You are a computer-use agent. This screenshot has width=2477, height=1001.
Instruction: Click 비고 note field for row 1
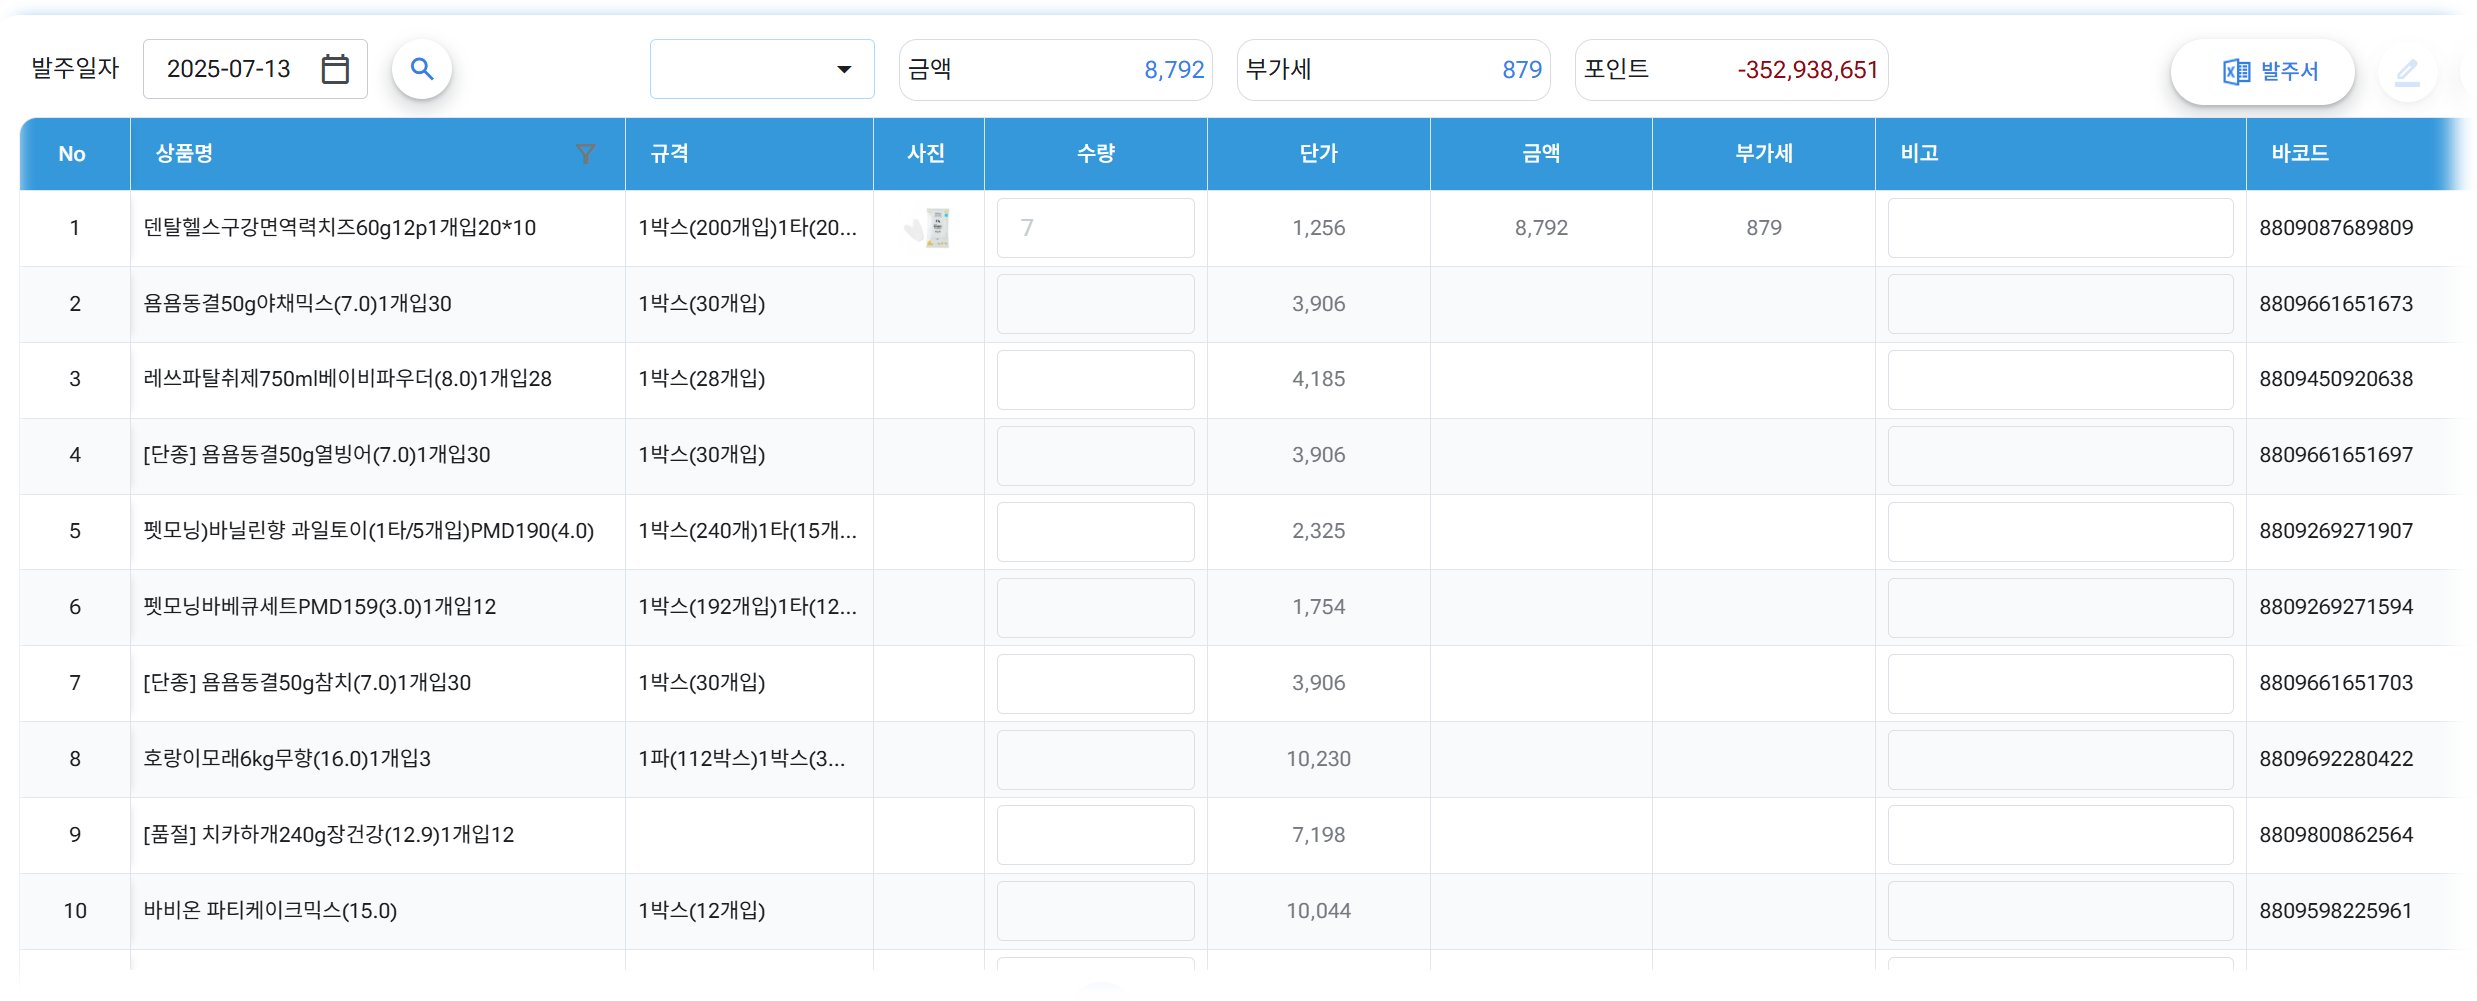[2060, 228]
